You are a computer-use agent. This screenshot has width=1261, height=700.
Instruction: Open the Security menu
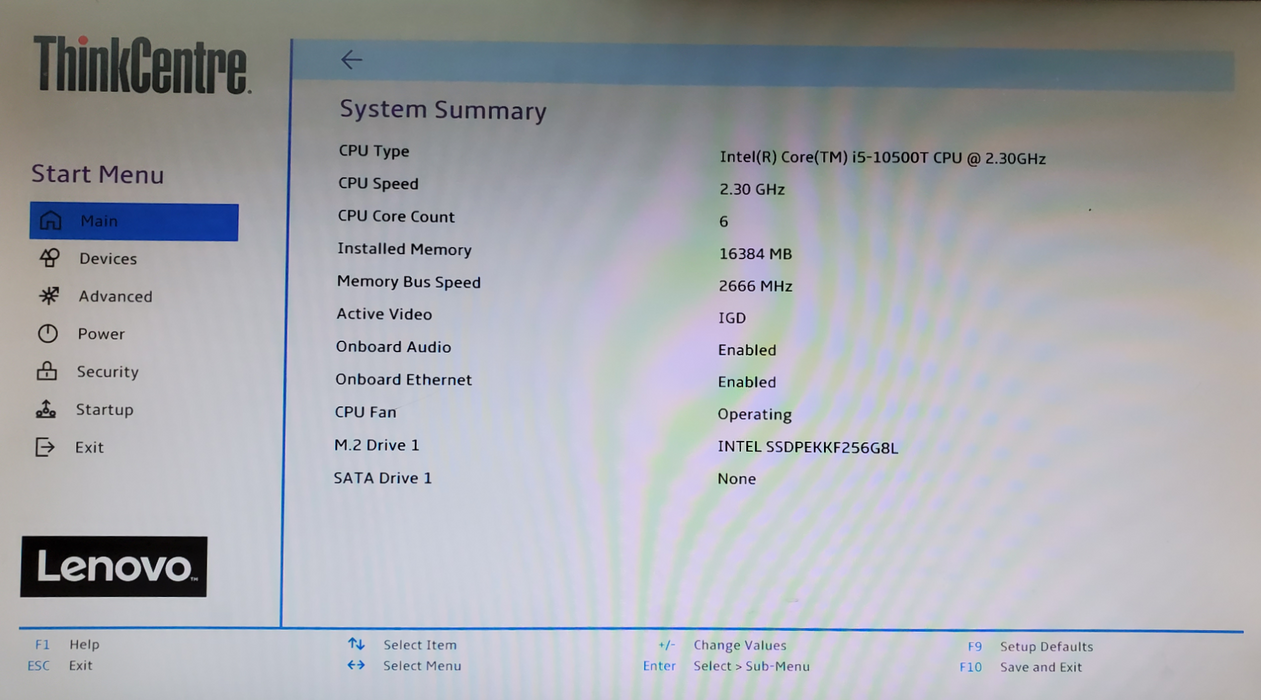click(x=107, y=372)
